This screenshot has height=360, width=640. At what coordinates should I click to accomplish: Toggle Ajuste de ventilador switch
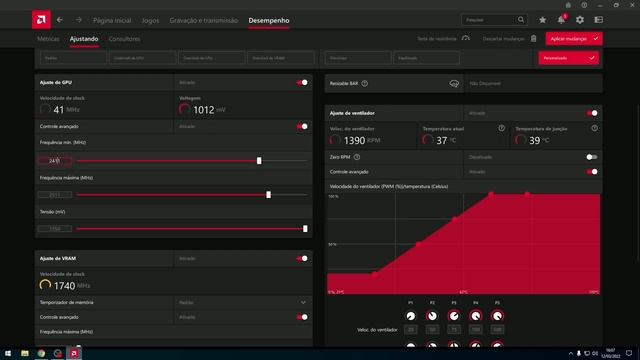pyautogui.click(x=592, y=113)
